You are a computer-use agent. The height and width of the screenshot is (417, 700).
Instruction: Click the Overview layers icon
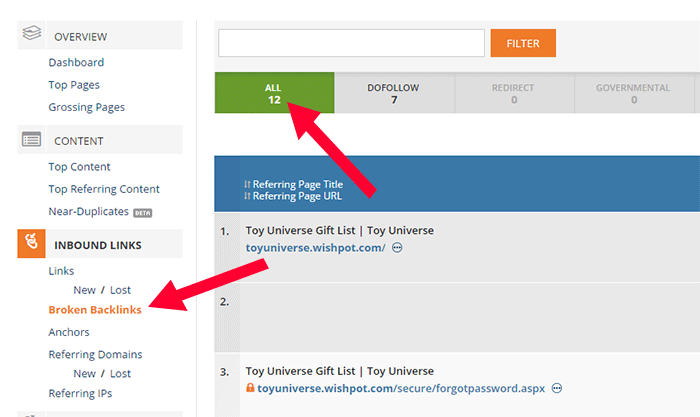coord(32,33)
